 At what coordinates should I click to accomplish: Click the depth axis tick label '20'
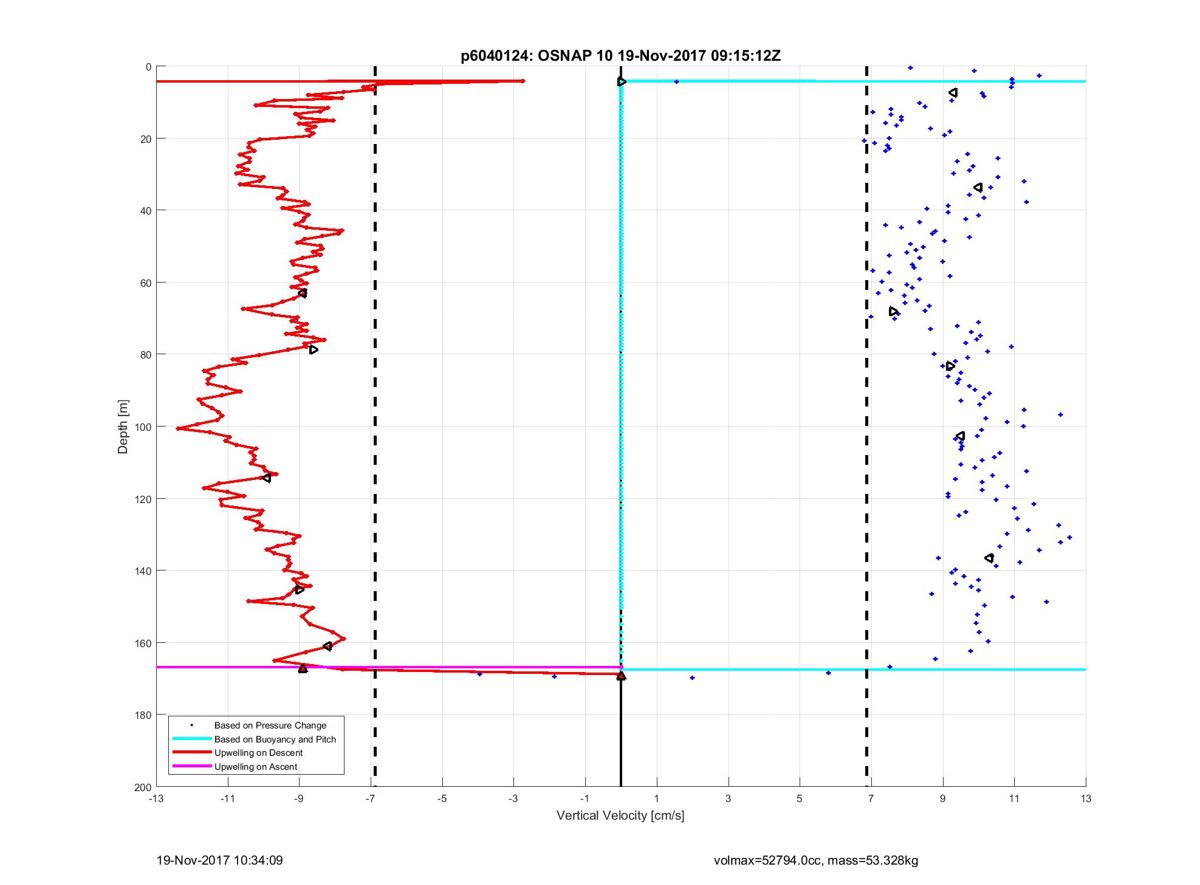[145, 139]
